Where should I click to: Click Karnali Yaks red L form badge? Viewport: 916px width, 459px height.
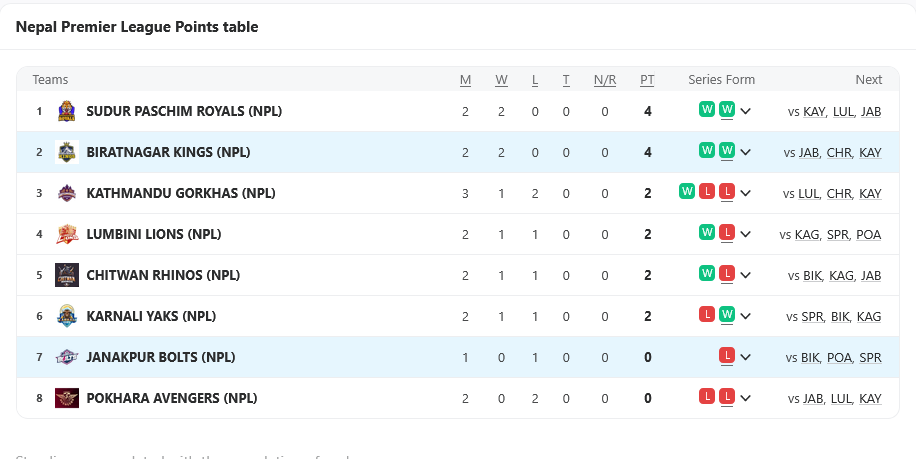pos(707,314)
